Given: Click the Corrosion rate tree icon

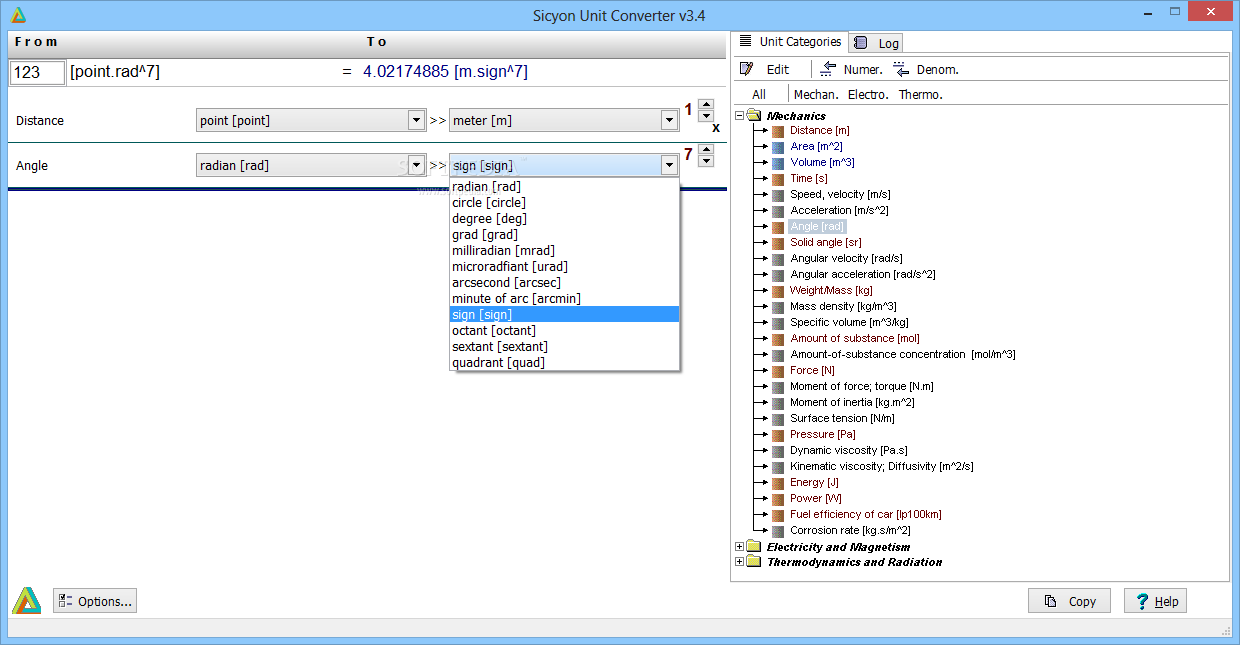Looking at the screenshot, I should pos(777,530).
